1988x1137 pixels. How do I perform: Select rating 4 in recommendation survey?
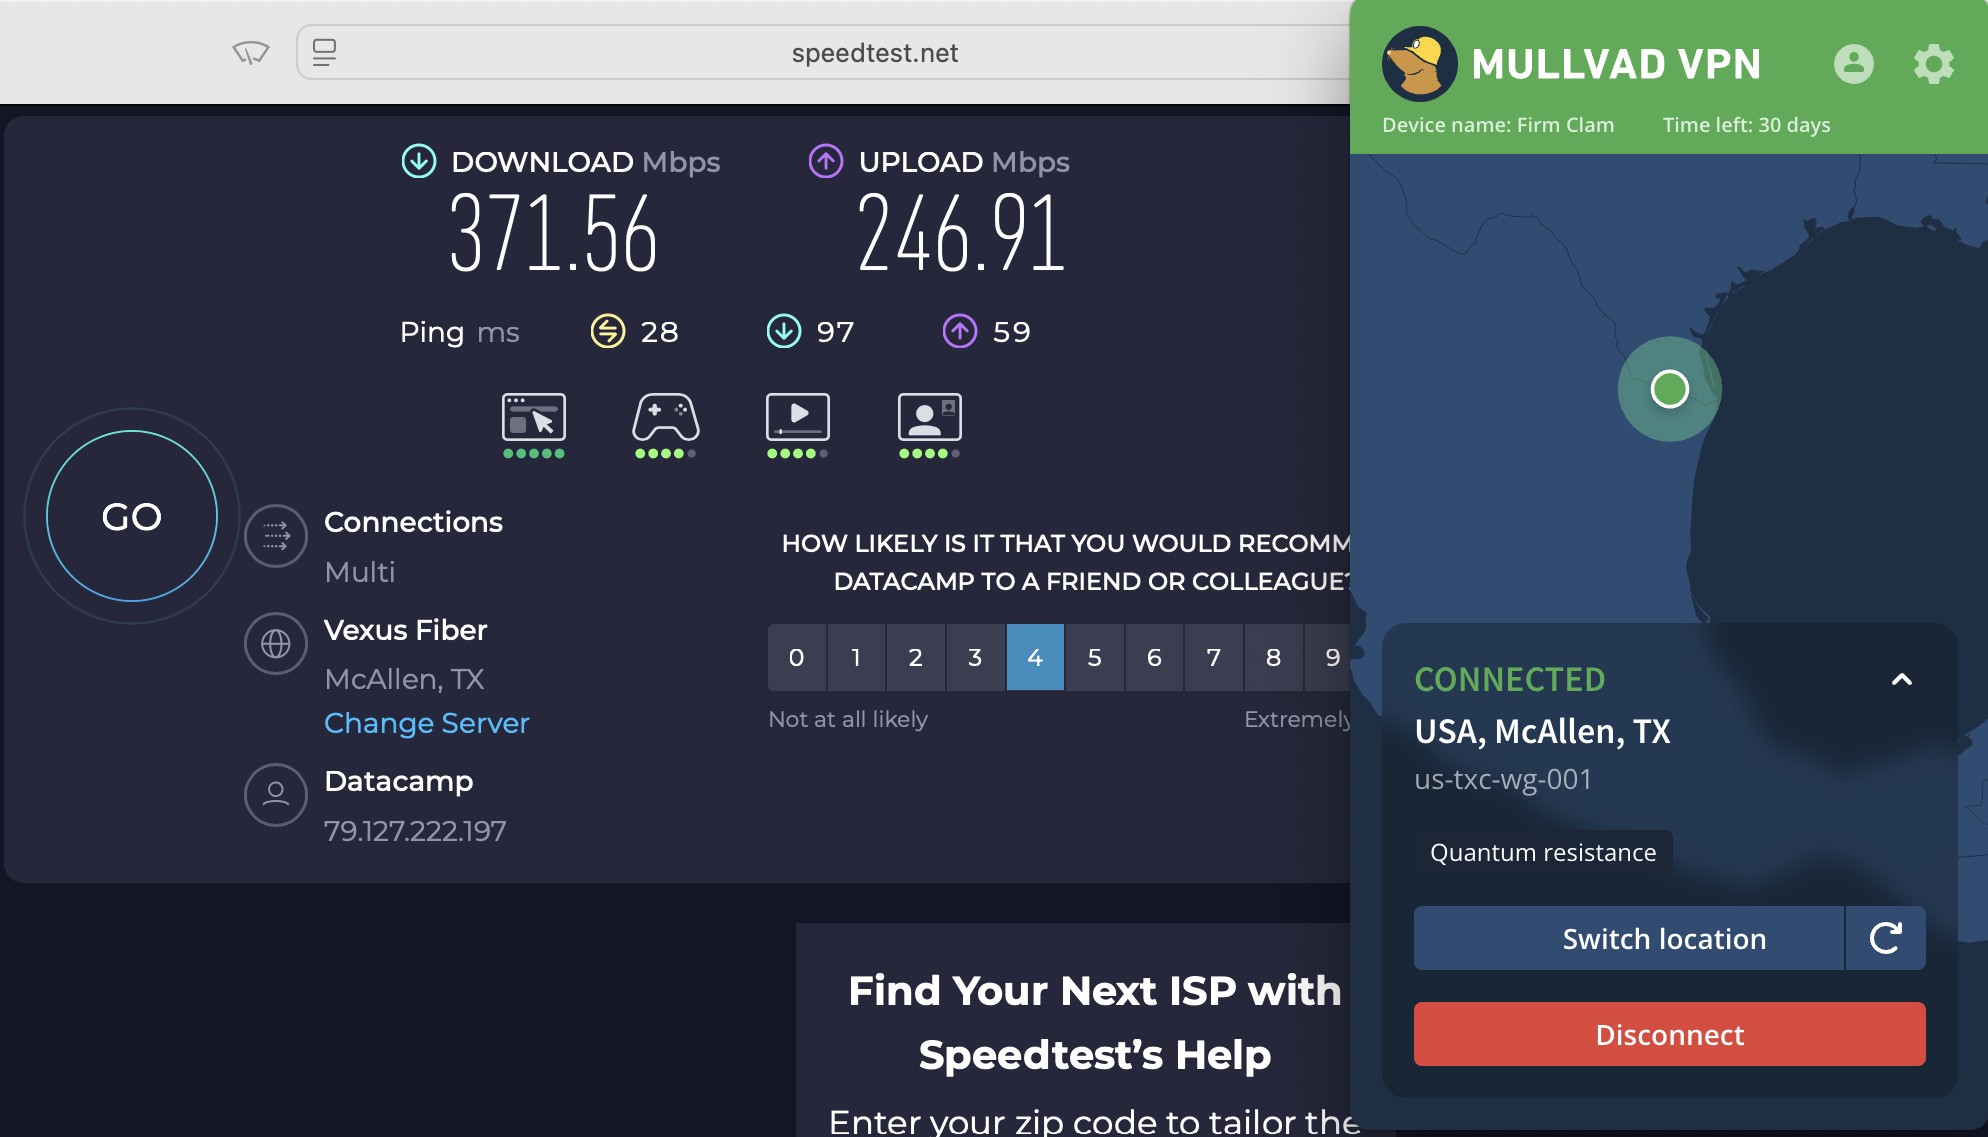tap(1035, 657)
